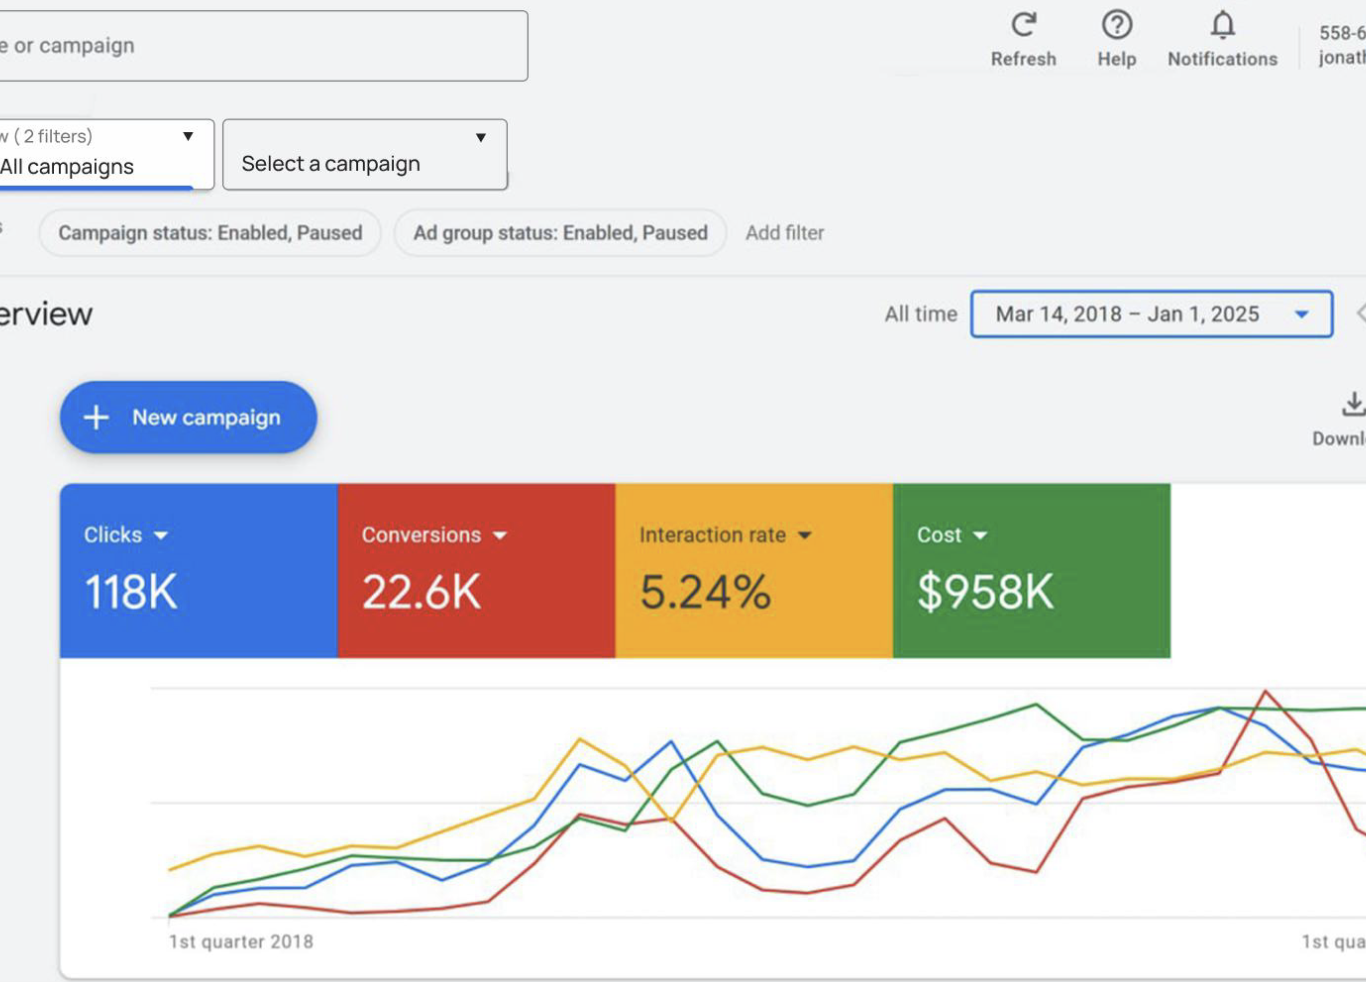1366x982 pixels.
Task: Expand the Clicks metric dropdown arrow
Action: [x=161, y=536]
